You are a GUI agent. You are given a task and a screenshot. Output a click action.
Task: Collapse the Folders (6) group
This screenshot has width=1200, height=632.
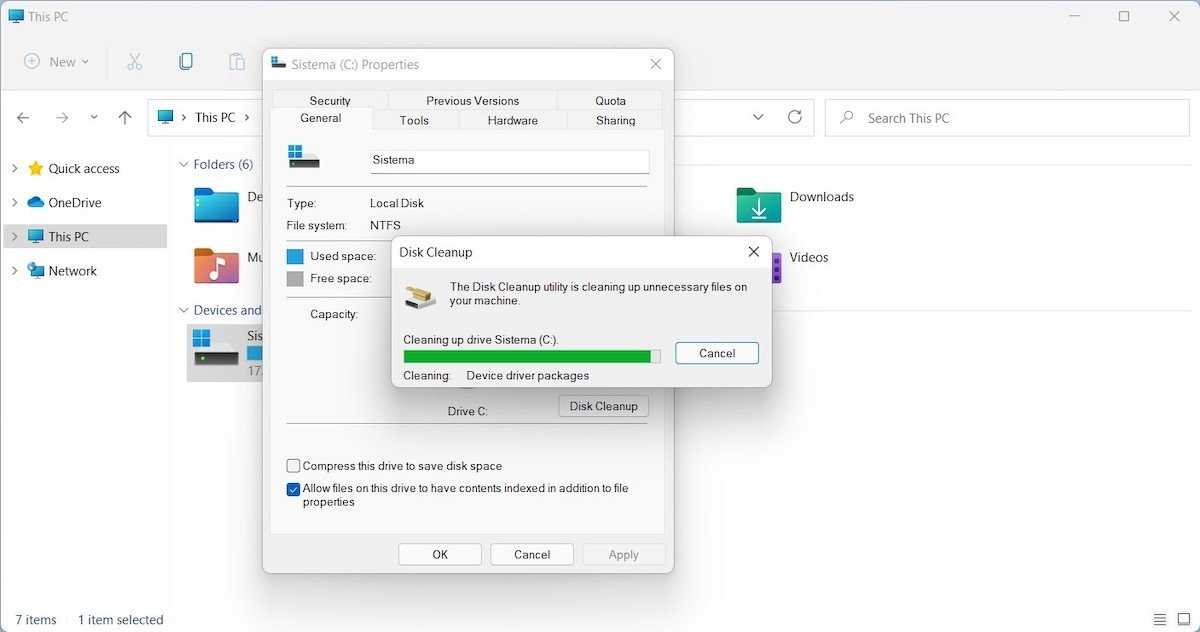[x=184, y=165]
